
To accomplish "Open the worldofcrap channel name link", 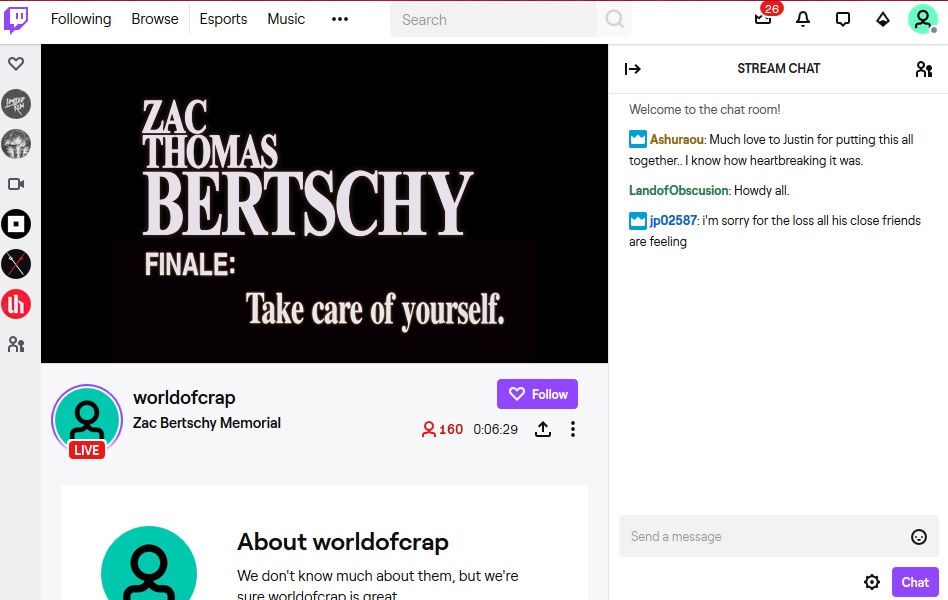I will click(x=184, y=397).
